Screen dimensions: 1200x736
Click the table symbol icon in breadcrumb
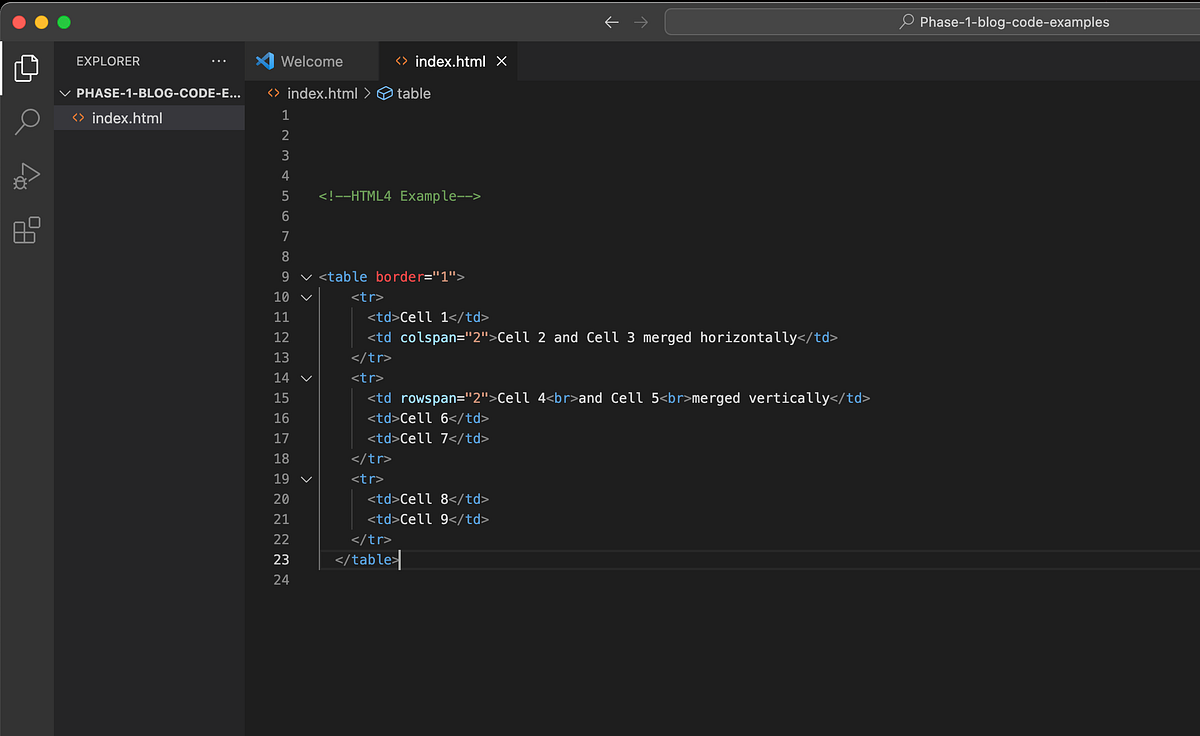coord(385,93)
